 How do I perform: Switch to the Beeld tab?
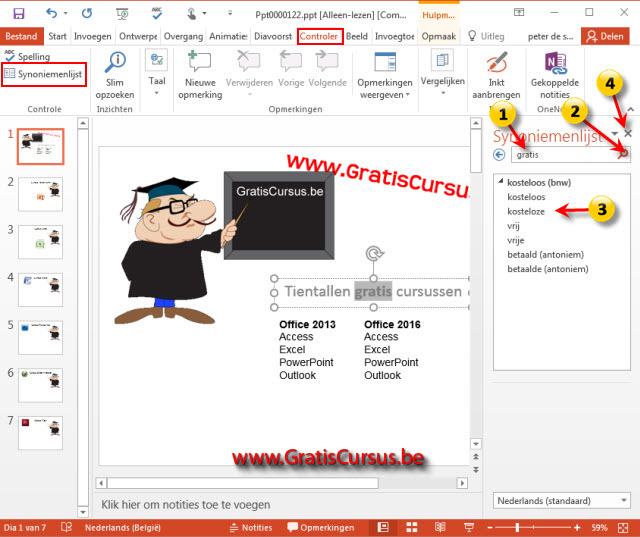tap(357, 36)
